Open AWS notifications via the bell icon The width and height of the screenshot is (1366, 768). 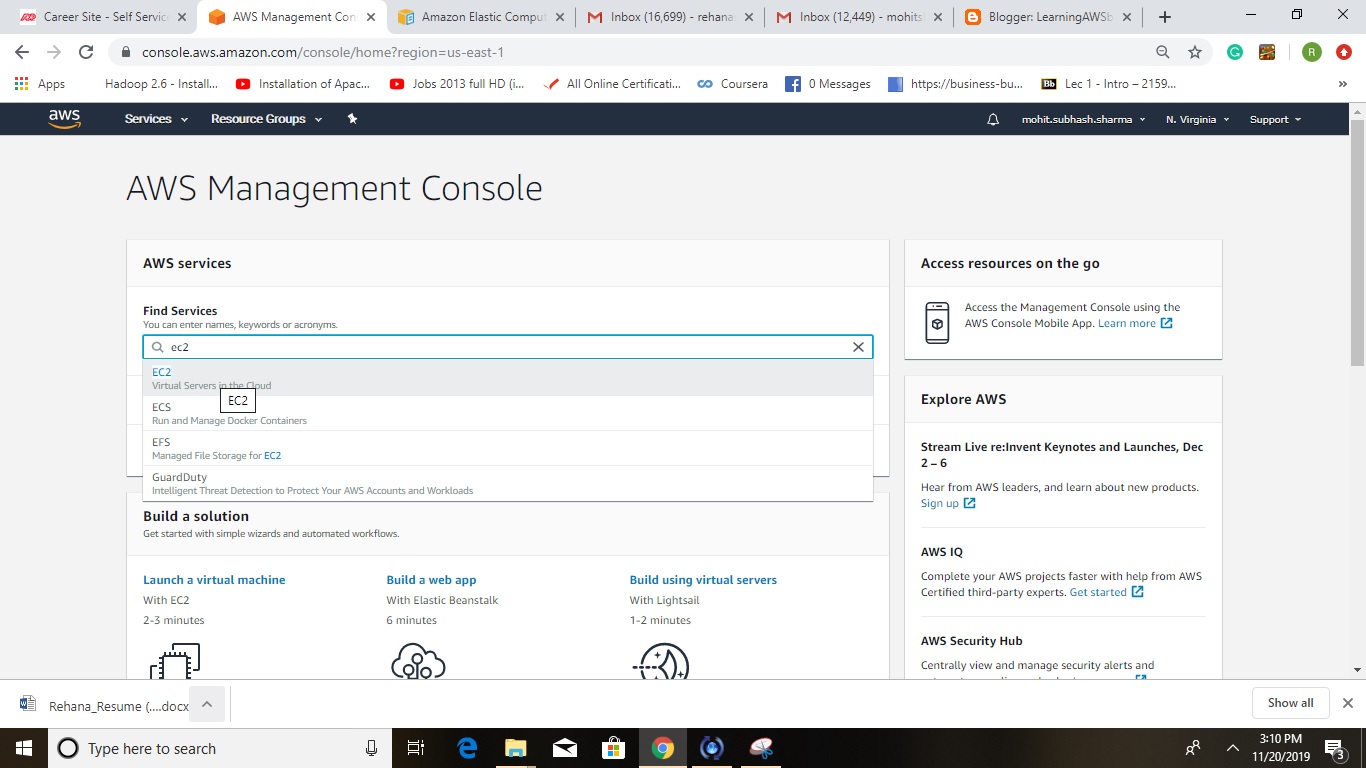pyautogui.click(x=991, y=119)
